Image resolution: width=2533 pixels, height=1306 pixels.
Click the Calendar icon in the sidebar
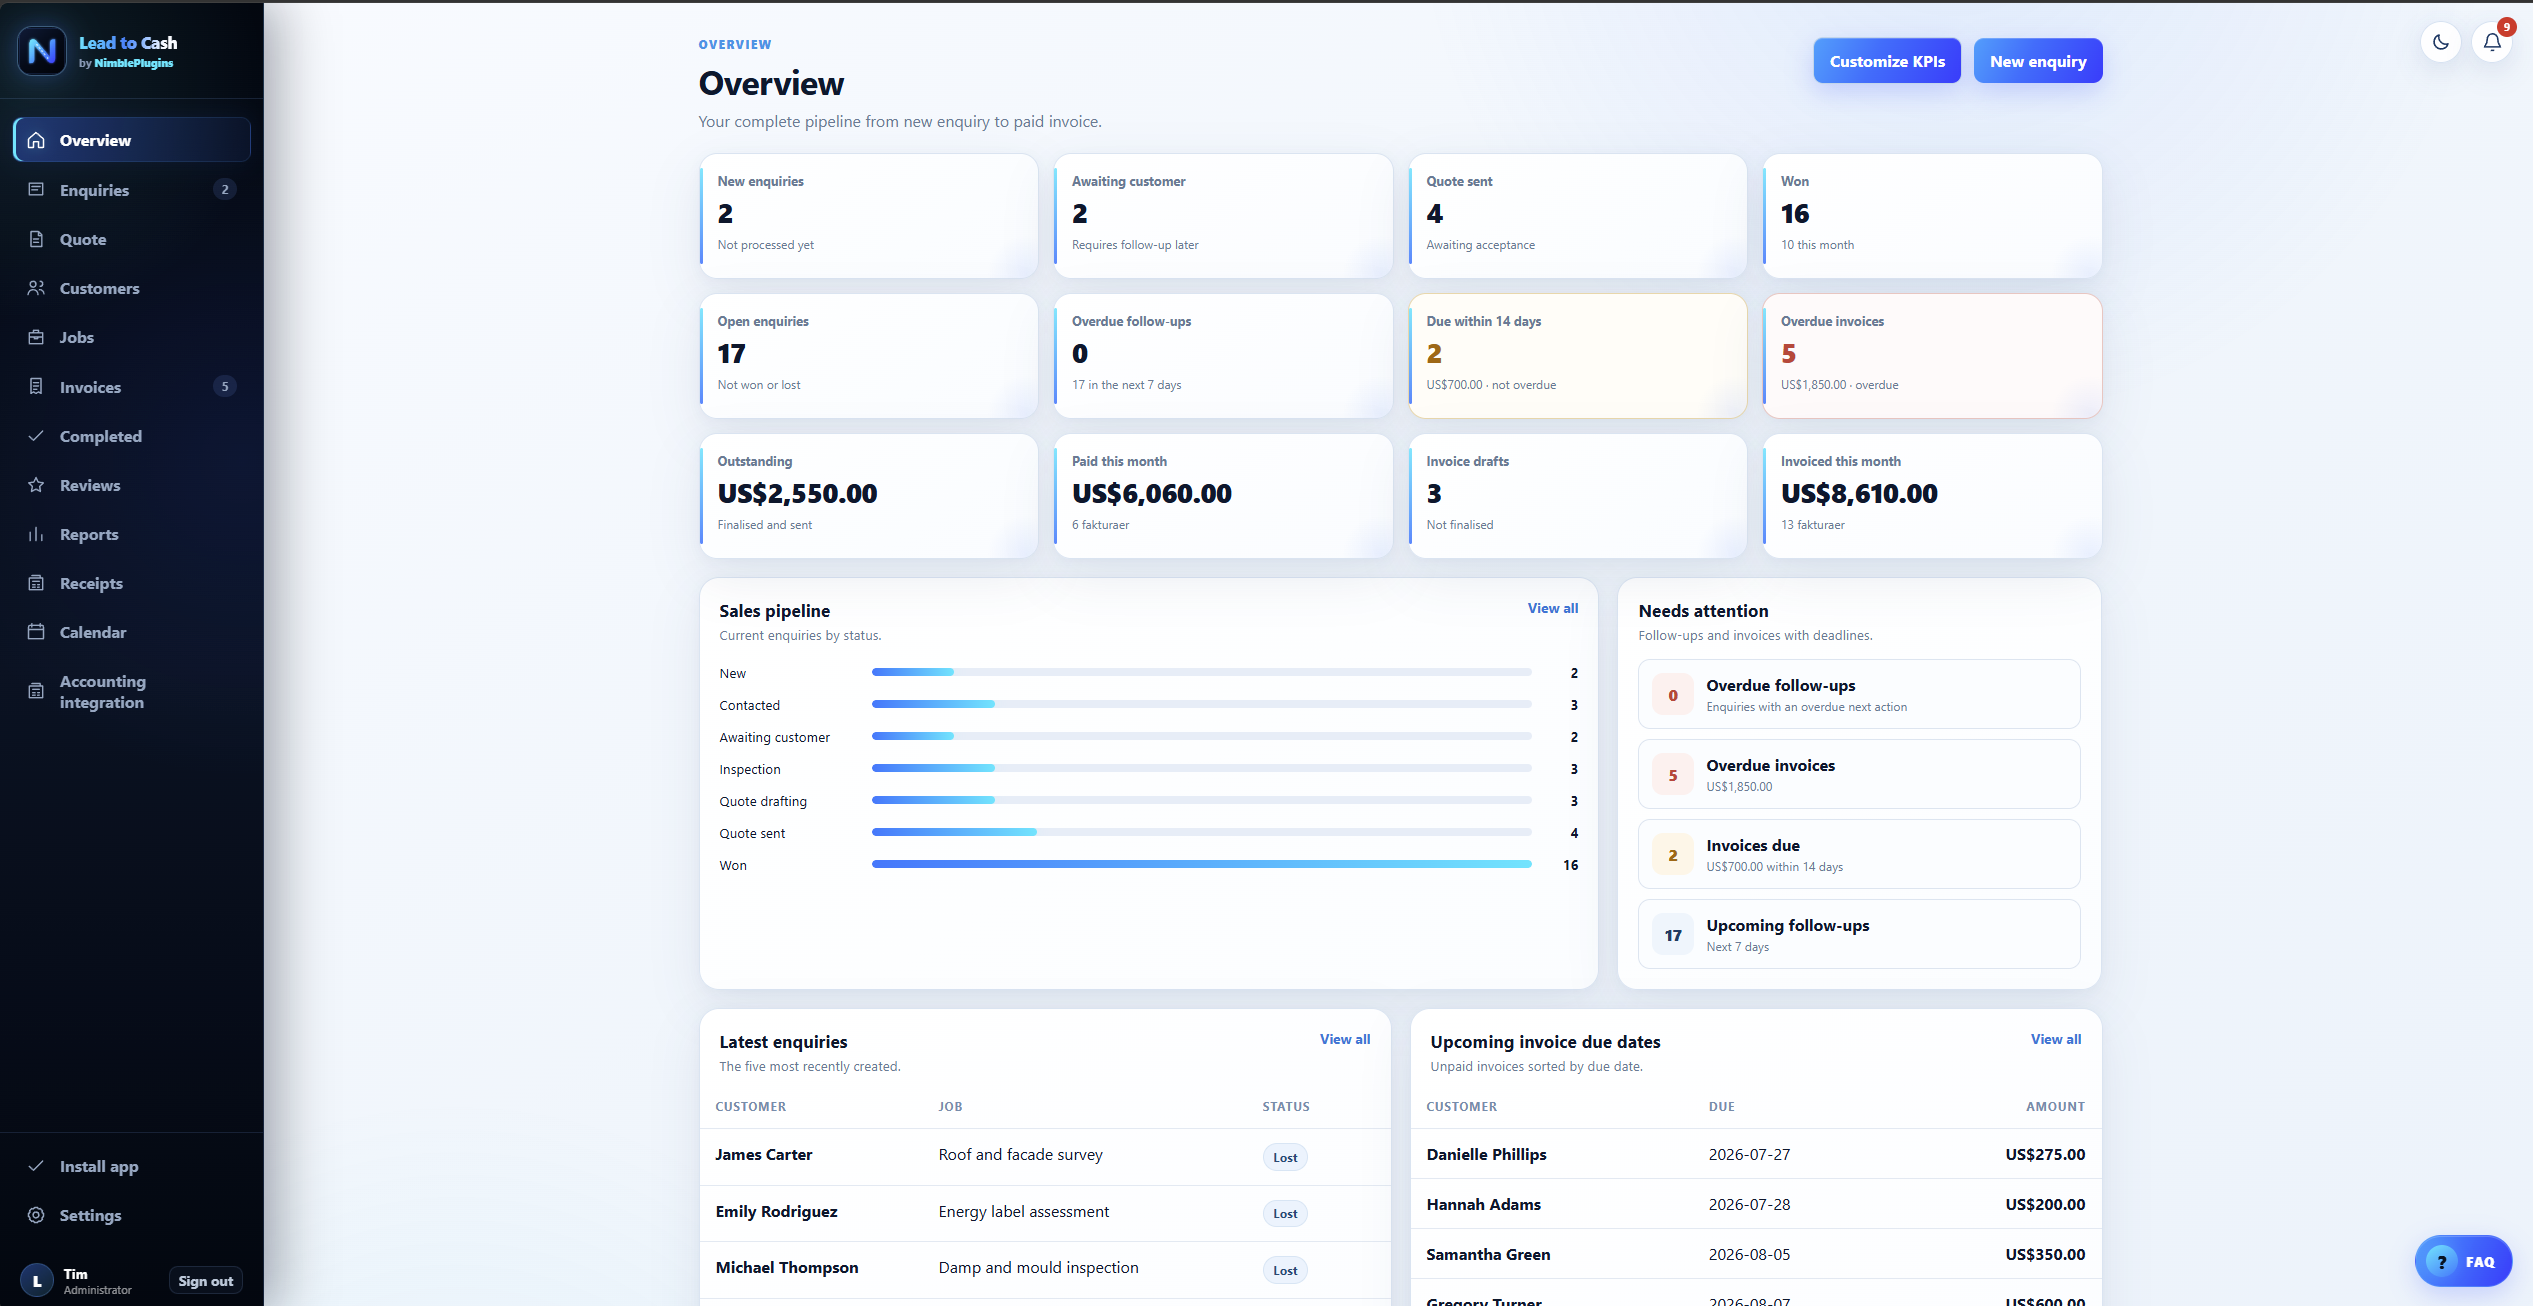tap(36, 632)
